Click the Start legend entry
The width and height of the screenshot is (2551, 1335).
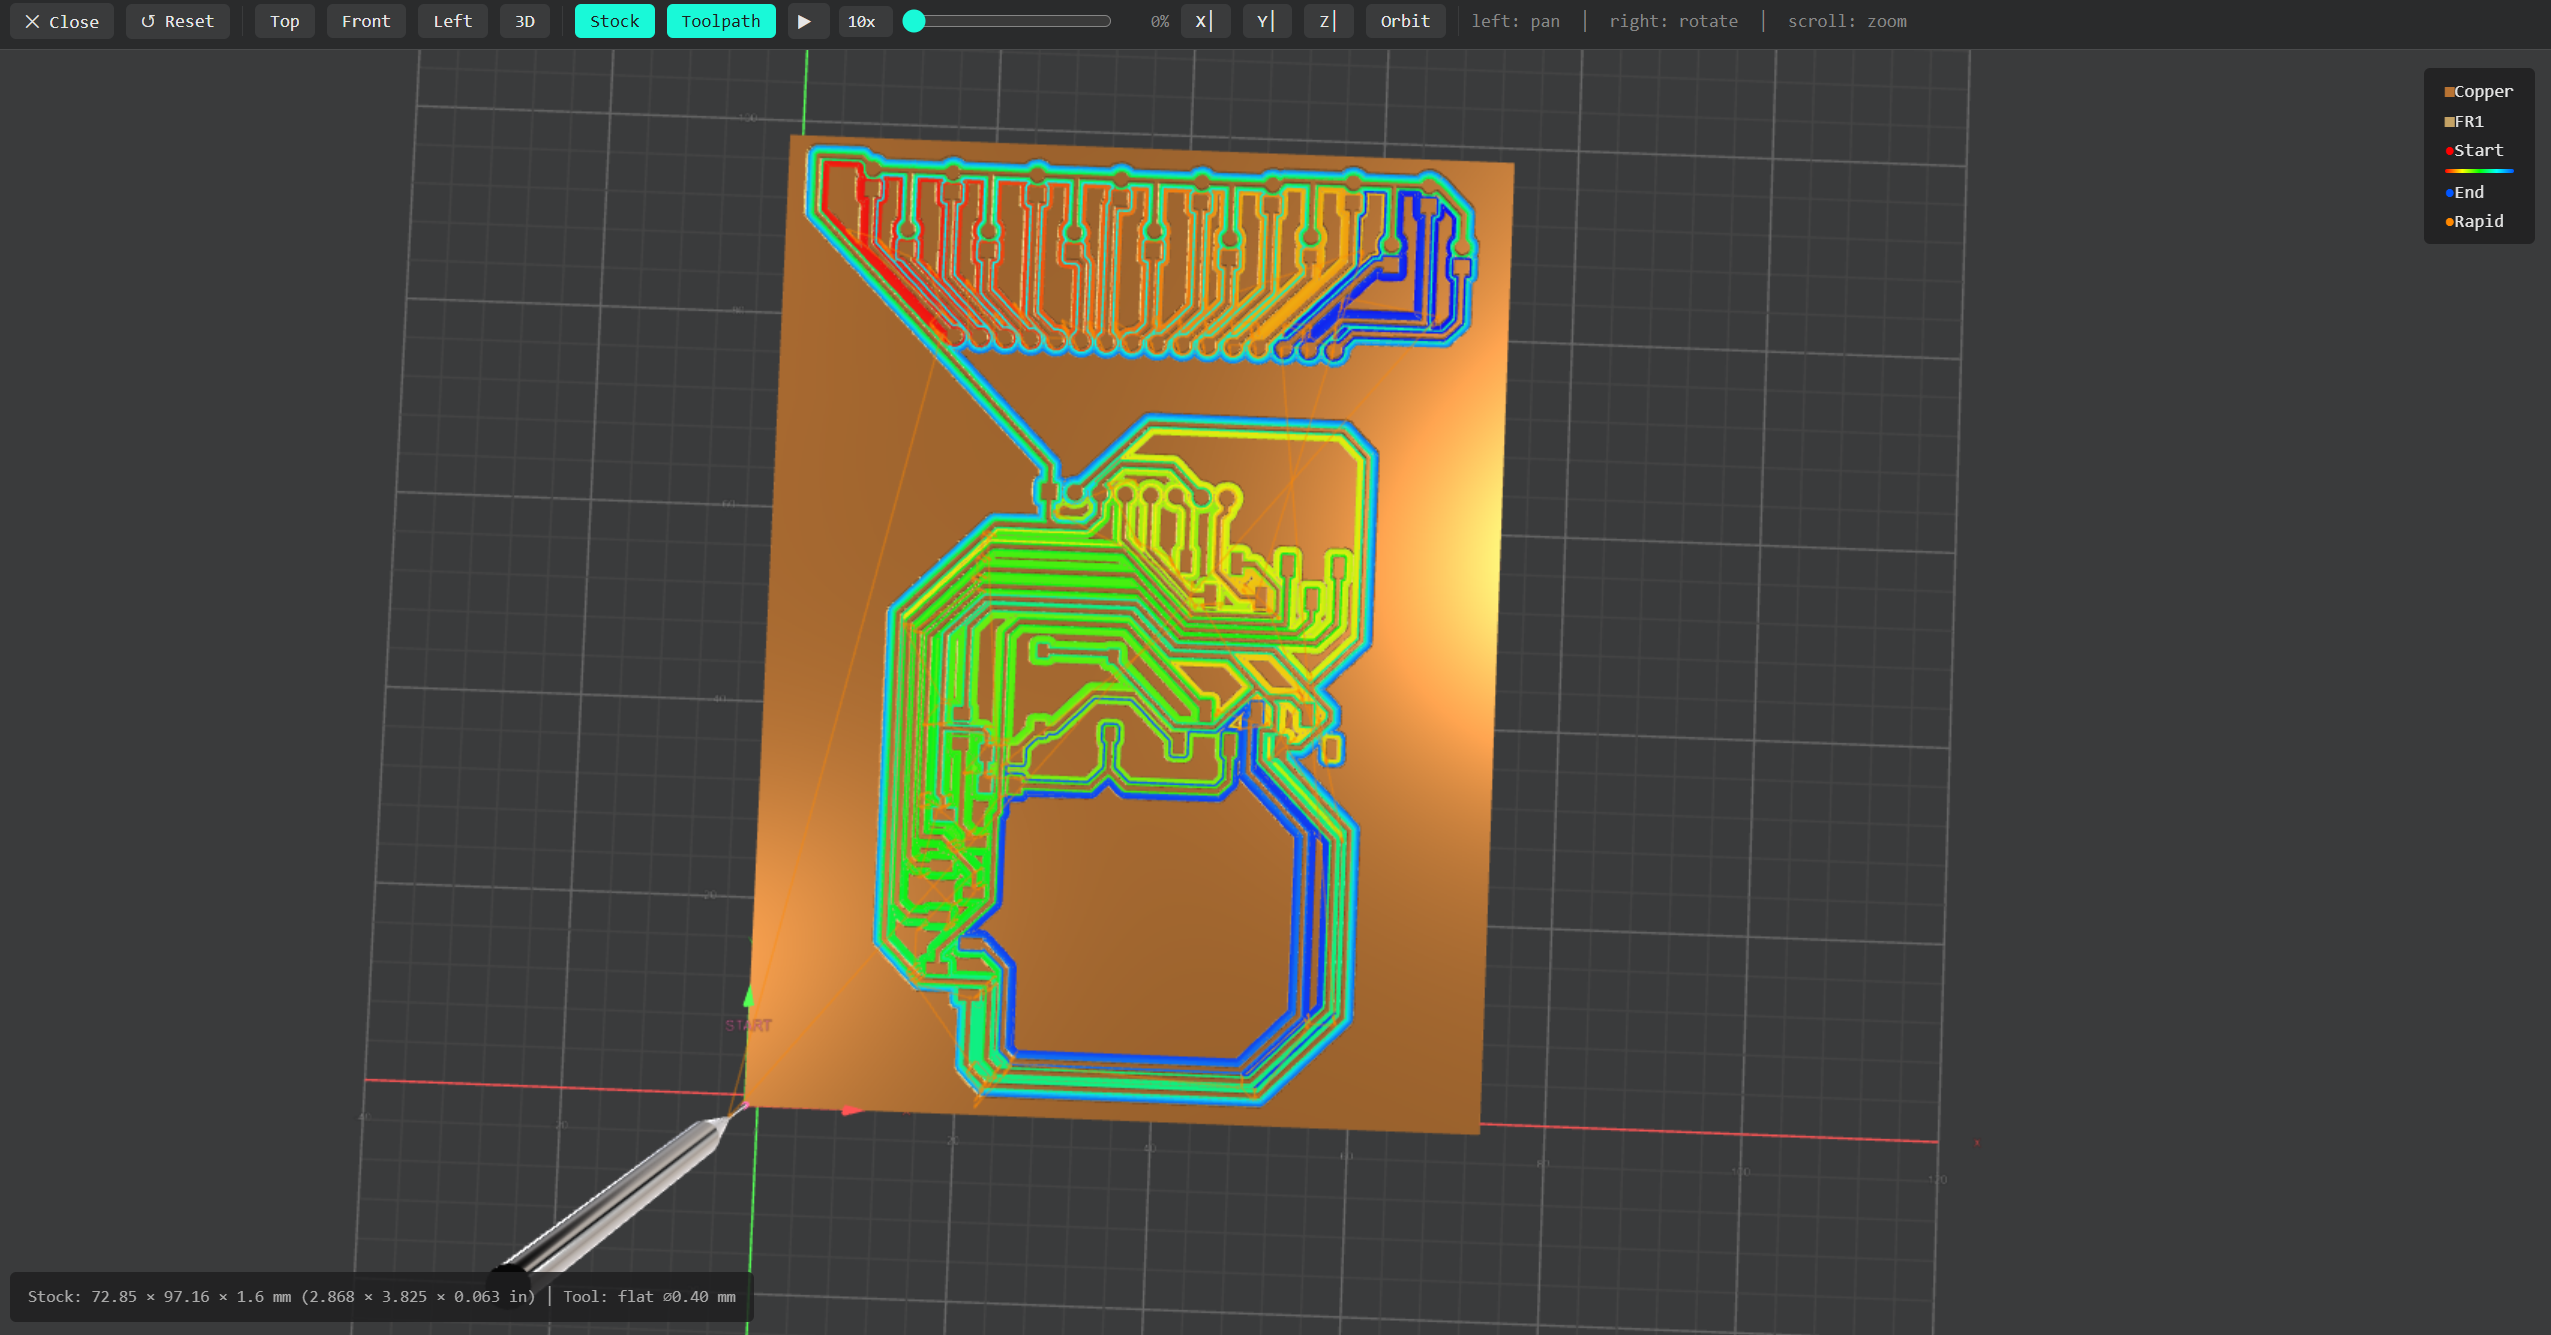[2475, 150]
